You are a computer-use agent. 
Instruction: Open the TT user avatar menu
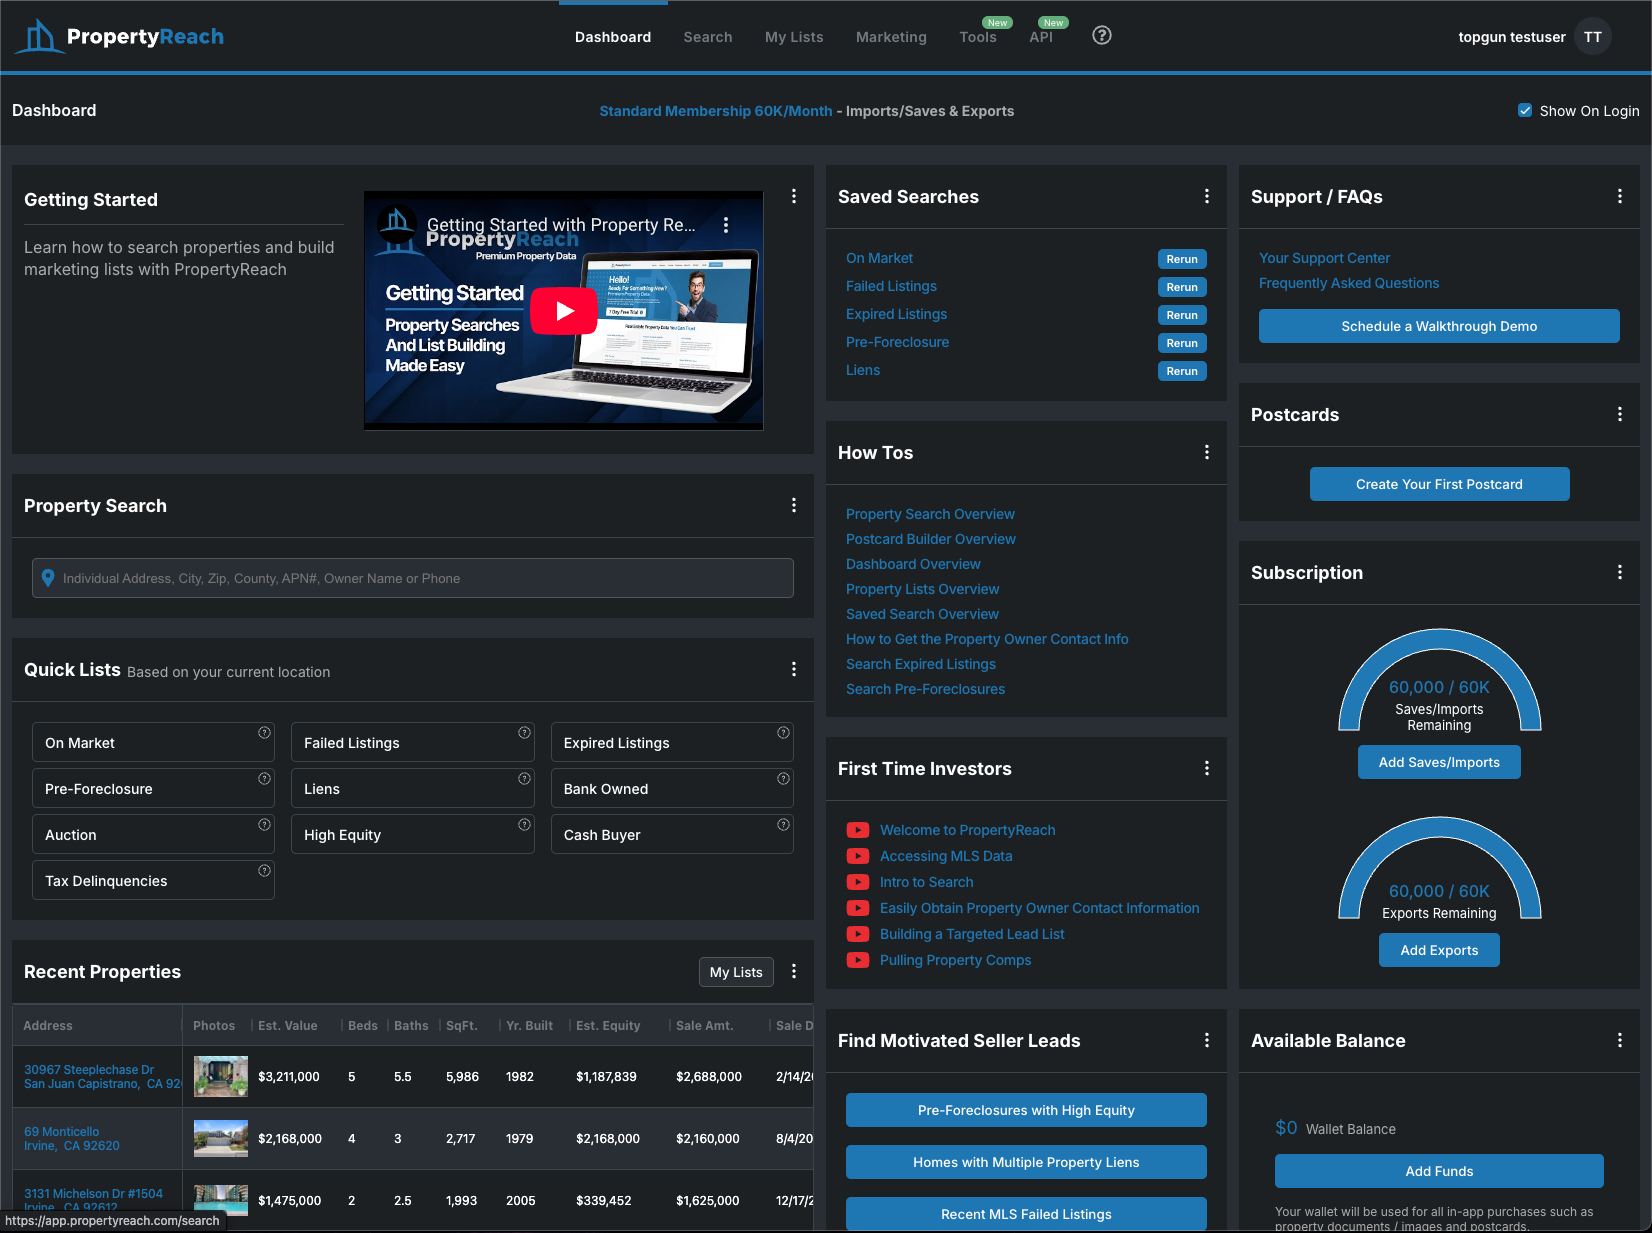[1592, 37]
